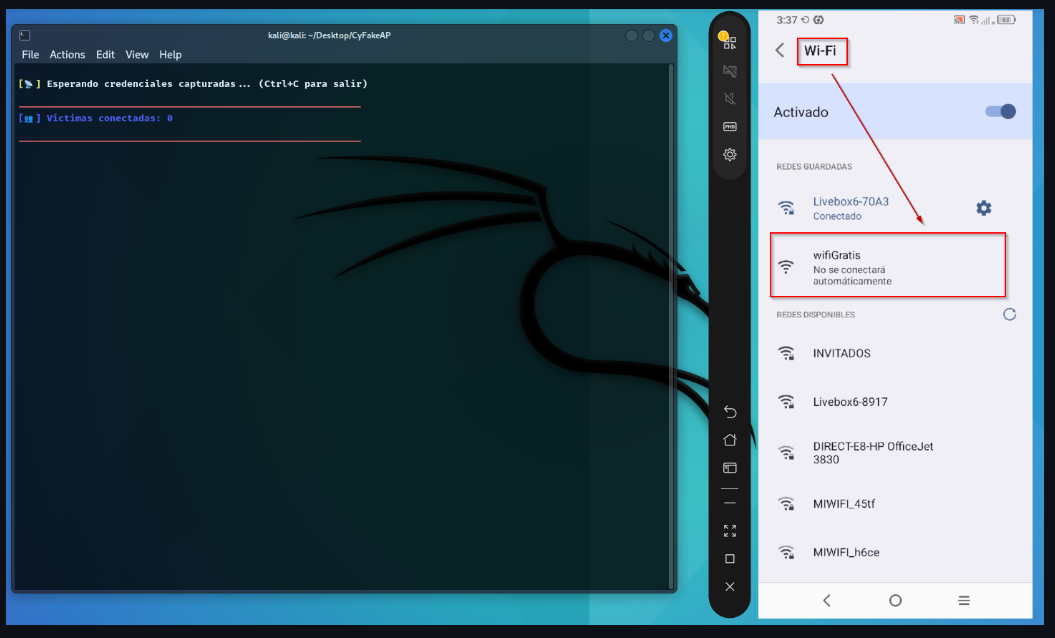The width and height of the screenshot is (1055, 638).
Task: Open the terminal File menu
Action: [30, 55]
